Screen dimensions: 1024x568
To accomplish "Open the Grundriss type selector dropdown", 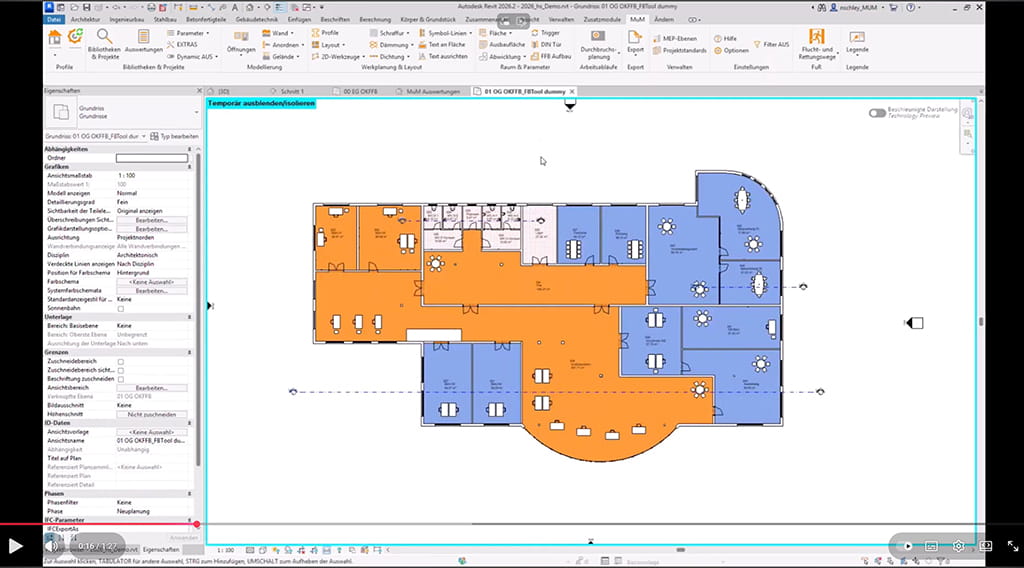I will pos(197,112).
